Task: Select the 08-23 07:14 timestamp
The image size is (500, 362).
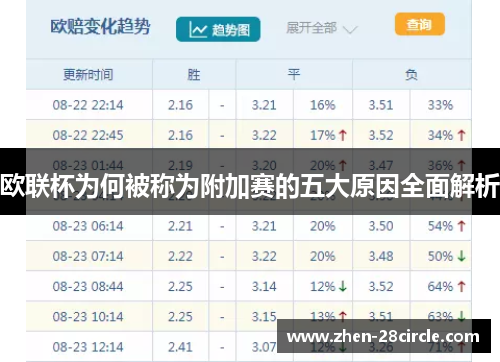Action: (88, 256)
